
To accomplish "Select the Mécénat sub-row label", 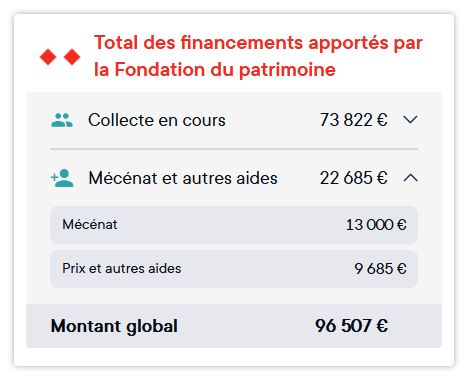I will [x=90, y=224].
